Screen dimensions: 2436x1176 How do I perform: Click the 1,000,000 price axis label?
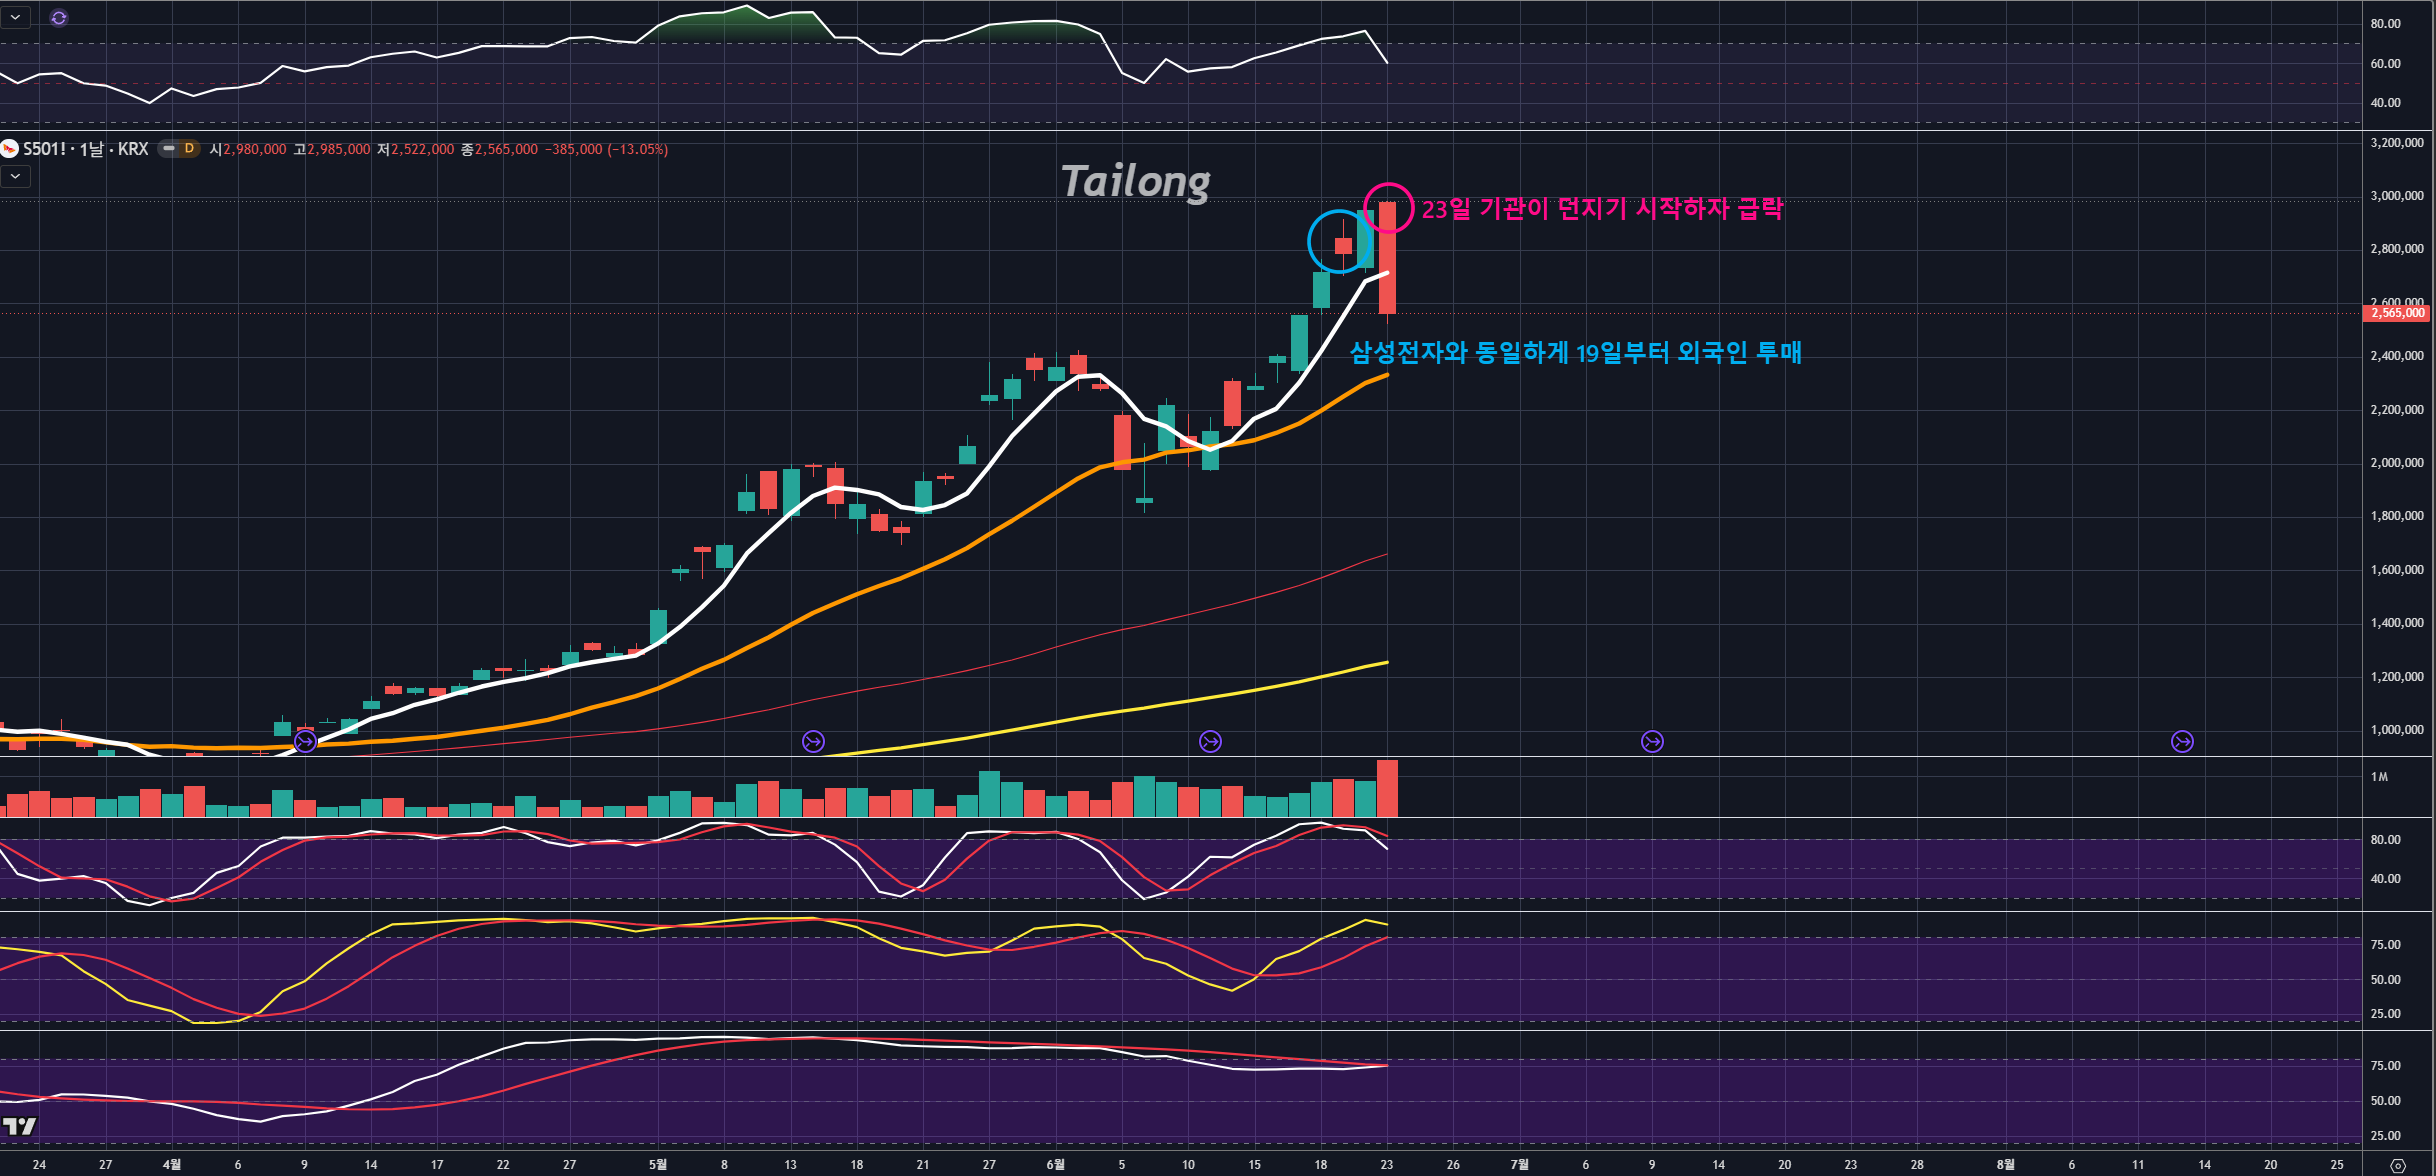point(2397,730)
